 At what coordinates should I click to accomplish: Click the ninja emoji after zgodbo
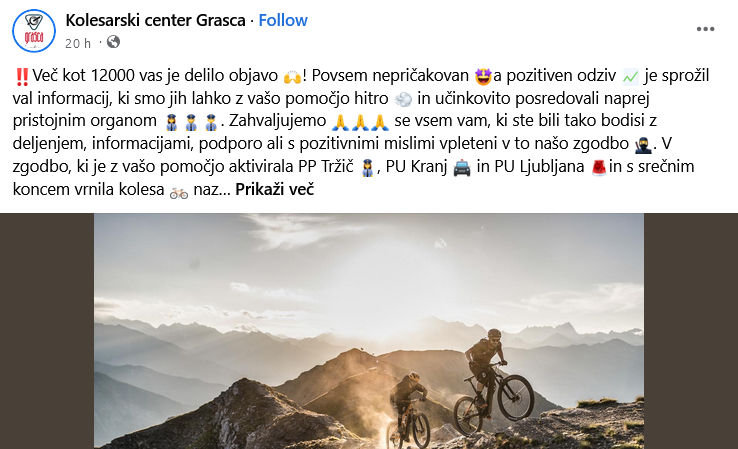[x=643, y=145]
